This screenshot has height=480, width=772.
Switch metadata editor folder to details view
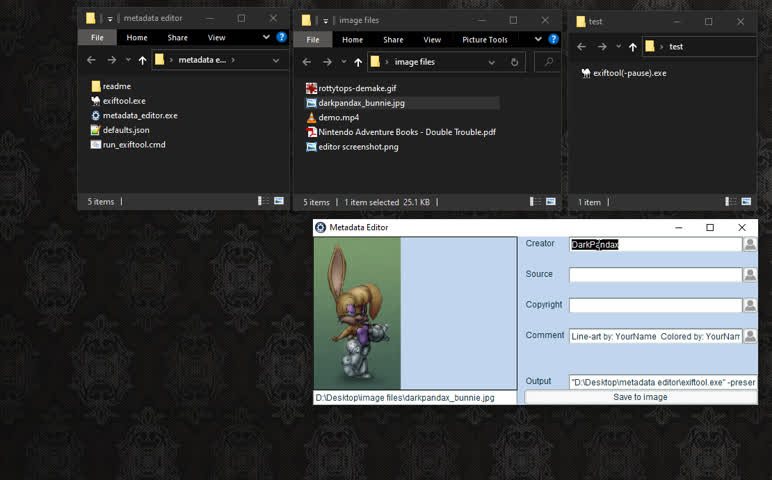point(263,201)
